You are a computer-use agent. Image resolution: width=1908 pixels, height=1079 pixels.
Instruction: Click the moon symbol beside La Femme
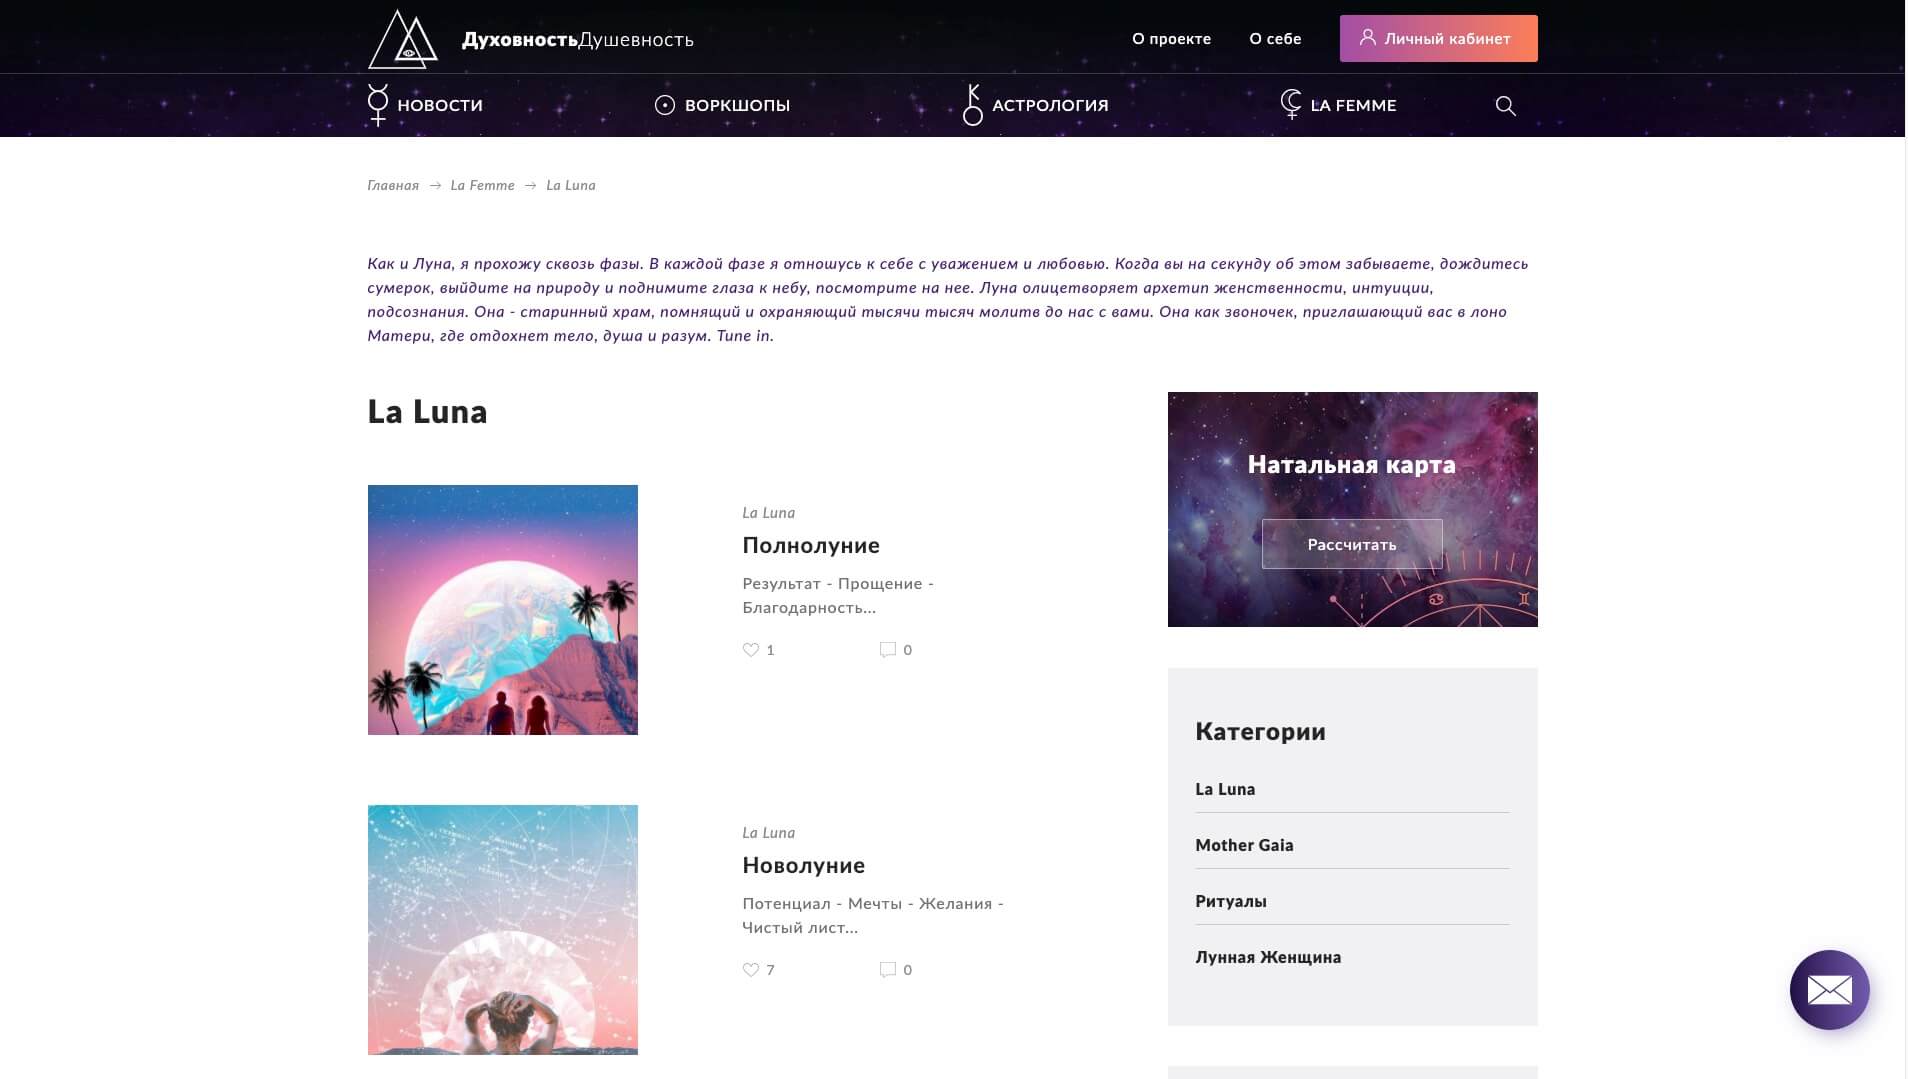pyautogui.click(x=1291, y=104)
